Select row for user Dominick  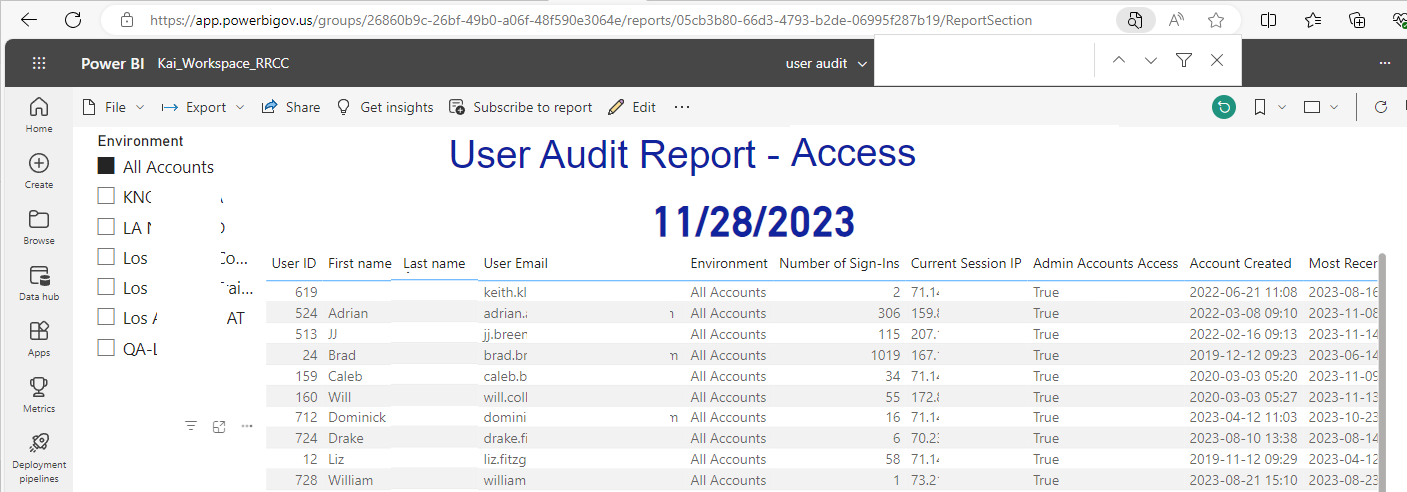tap(821, 417)
